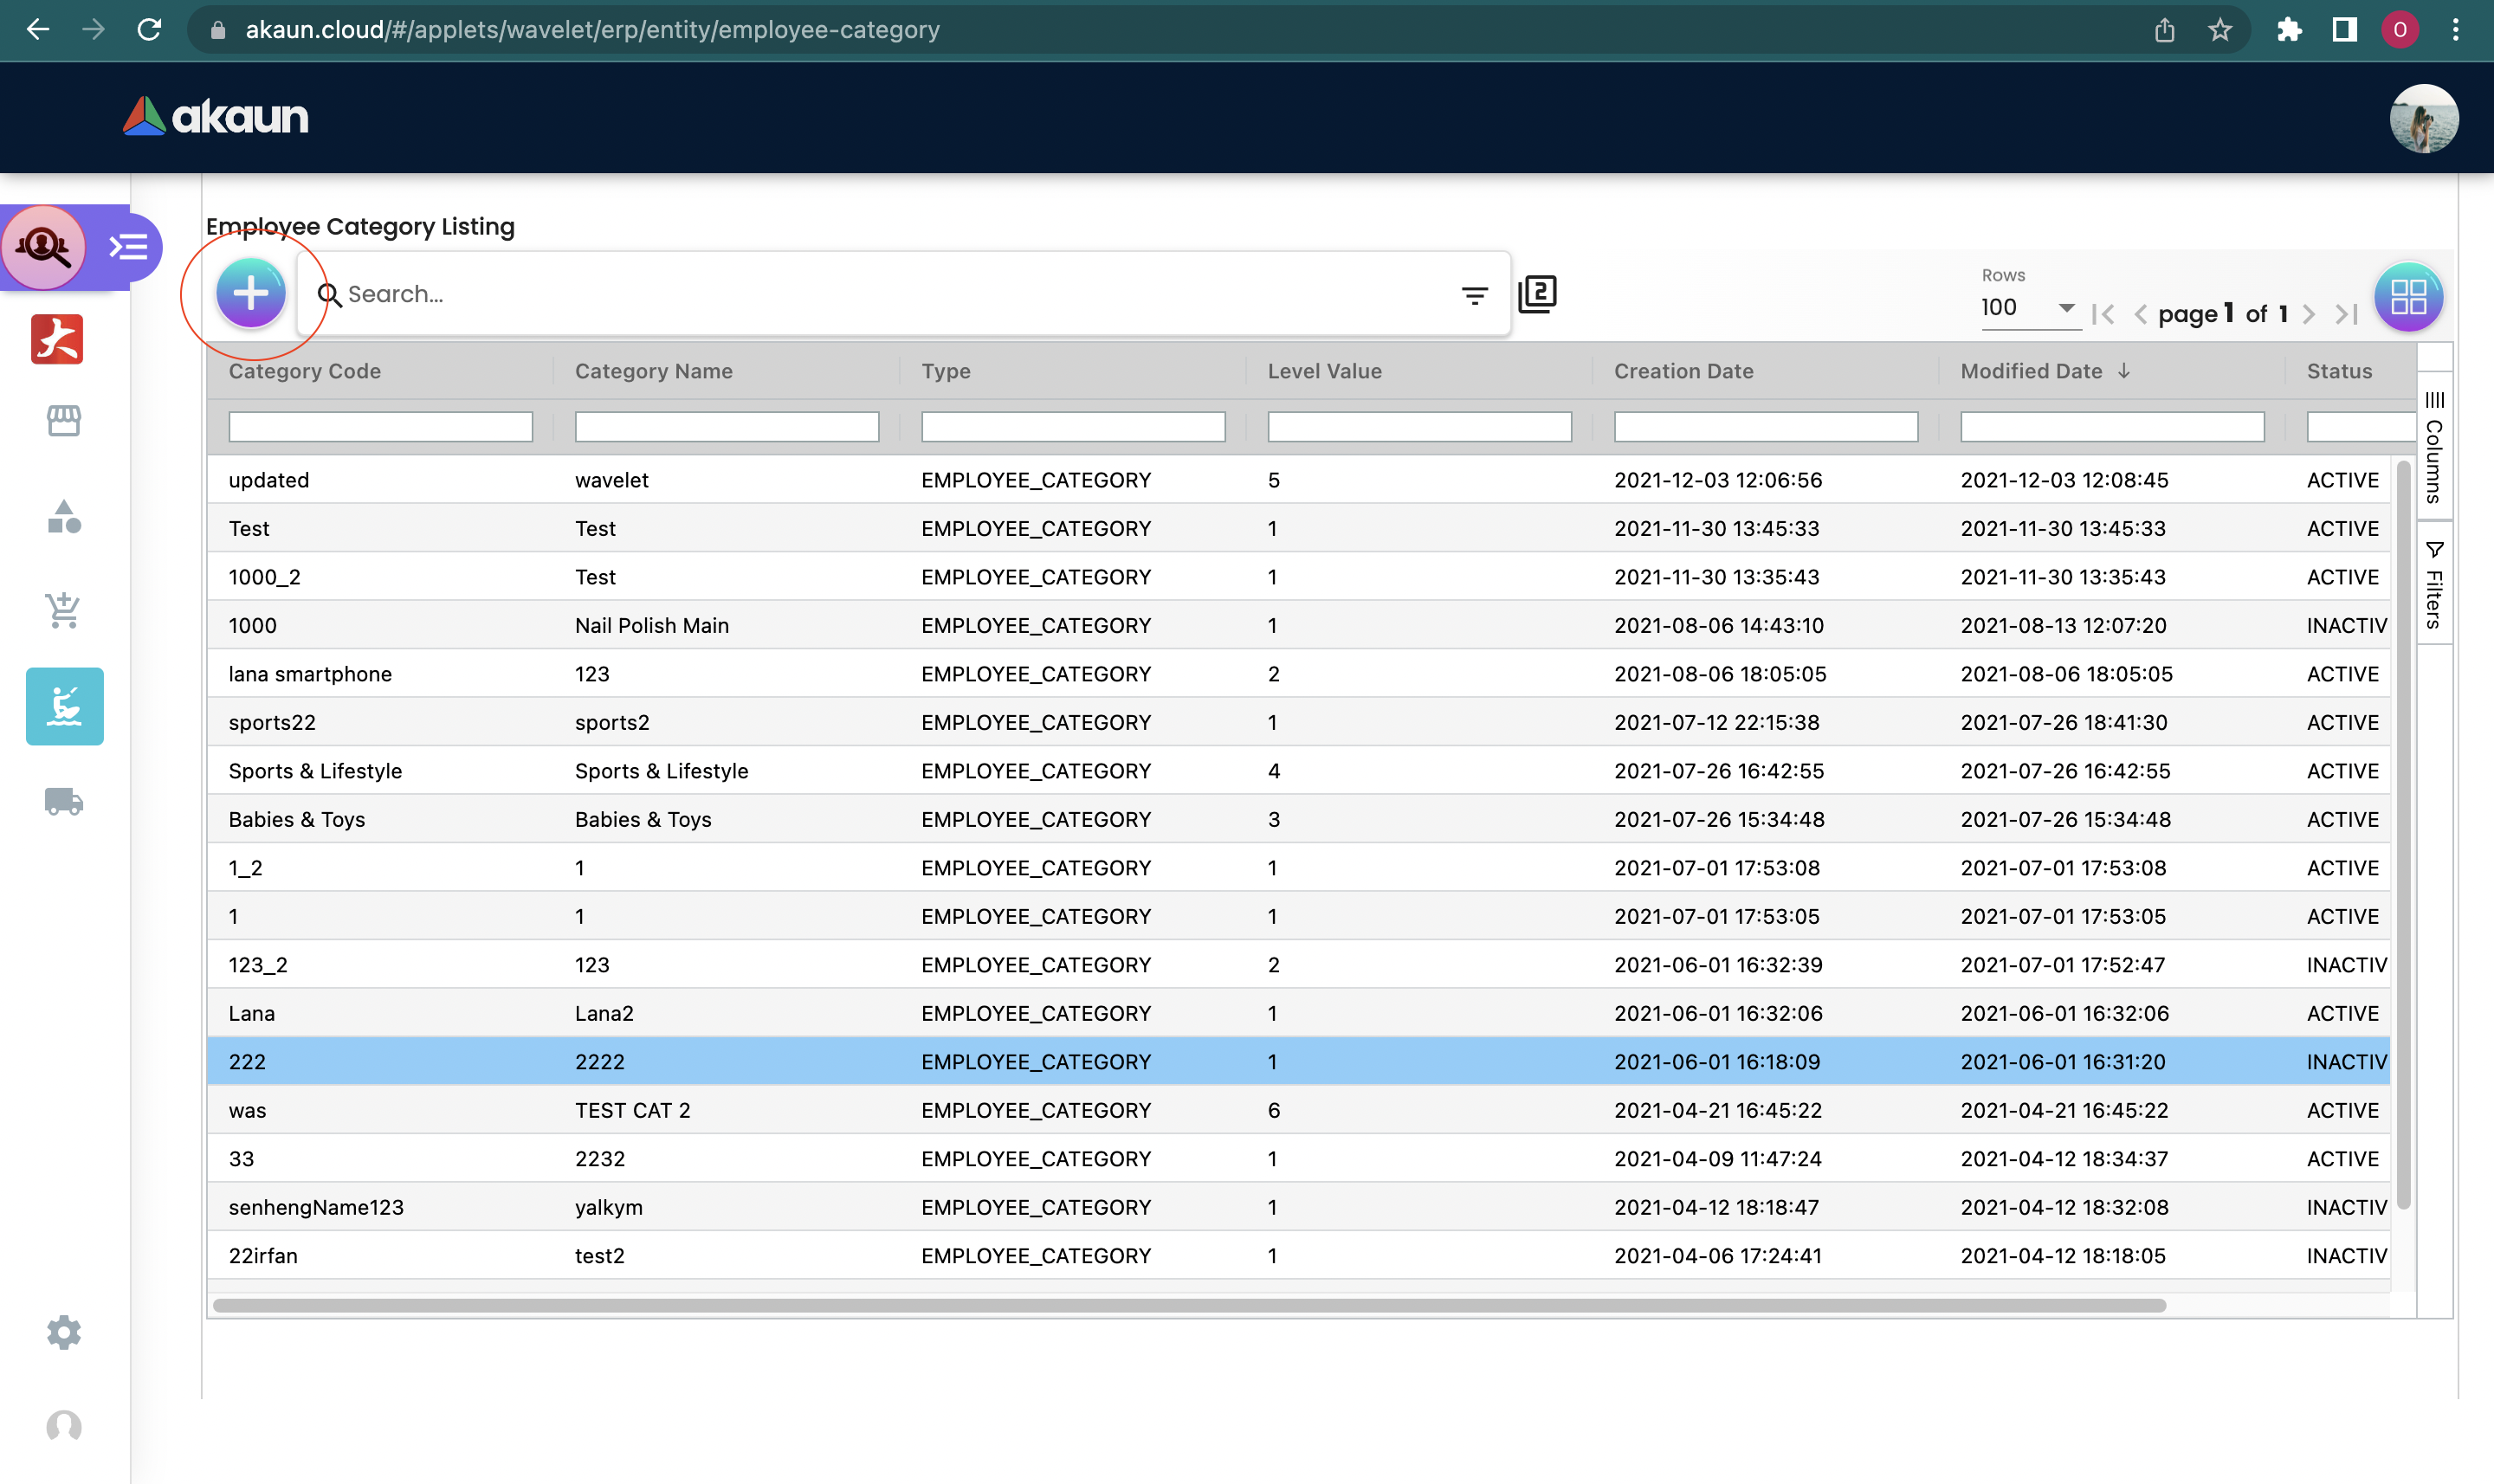Click the Search input field

890,294
